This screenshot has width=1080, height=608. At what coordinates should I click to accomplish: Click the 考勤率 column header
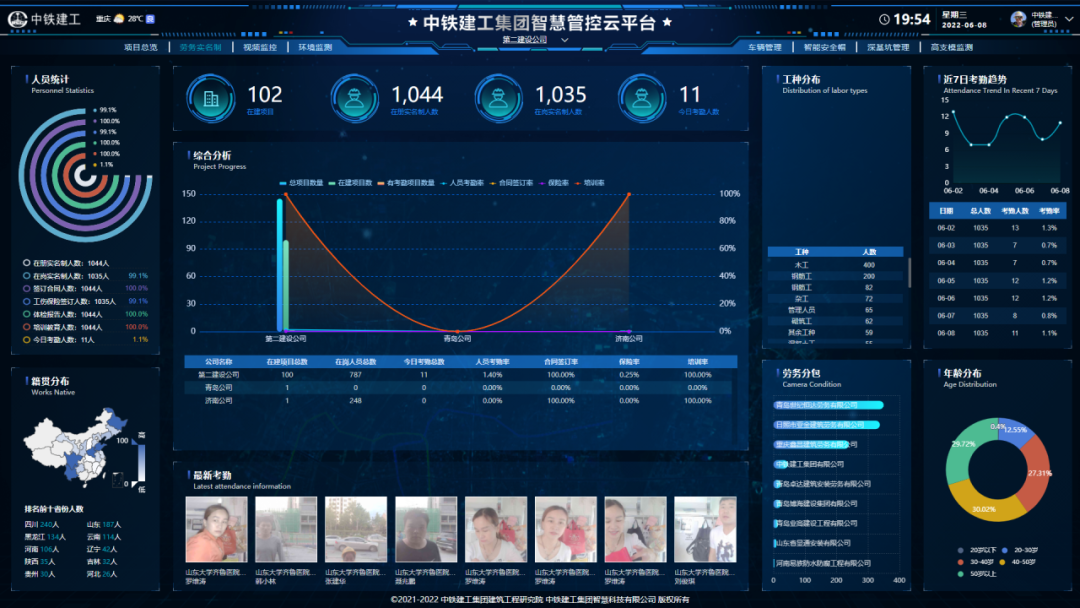[1049, 211]
